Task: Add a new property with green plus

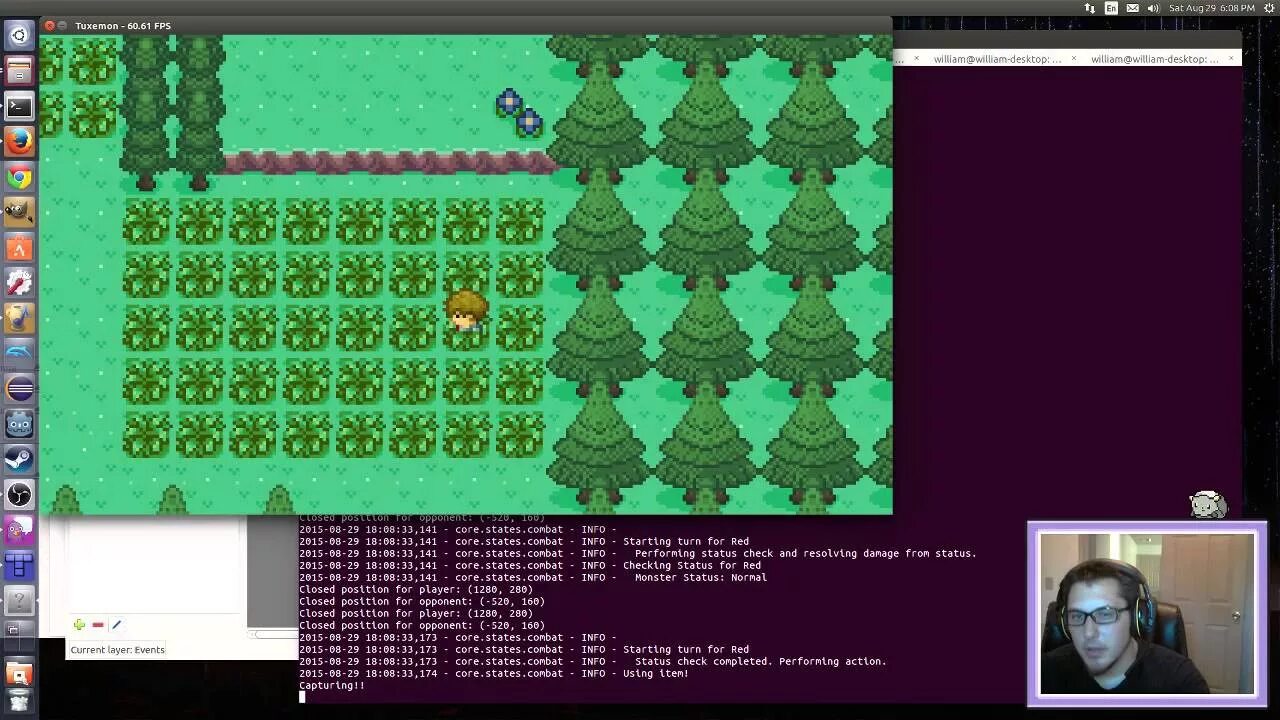Action: tap(79, 625)
